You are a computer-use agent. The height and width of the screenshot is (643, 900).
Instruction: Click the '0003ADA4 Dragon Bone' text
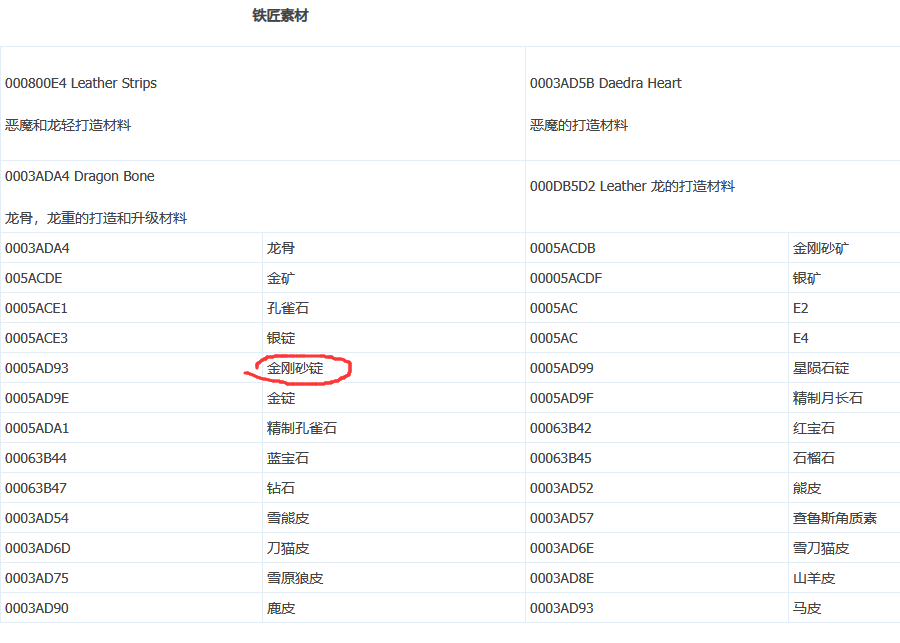coord(80,176)
